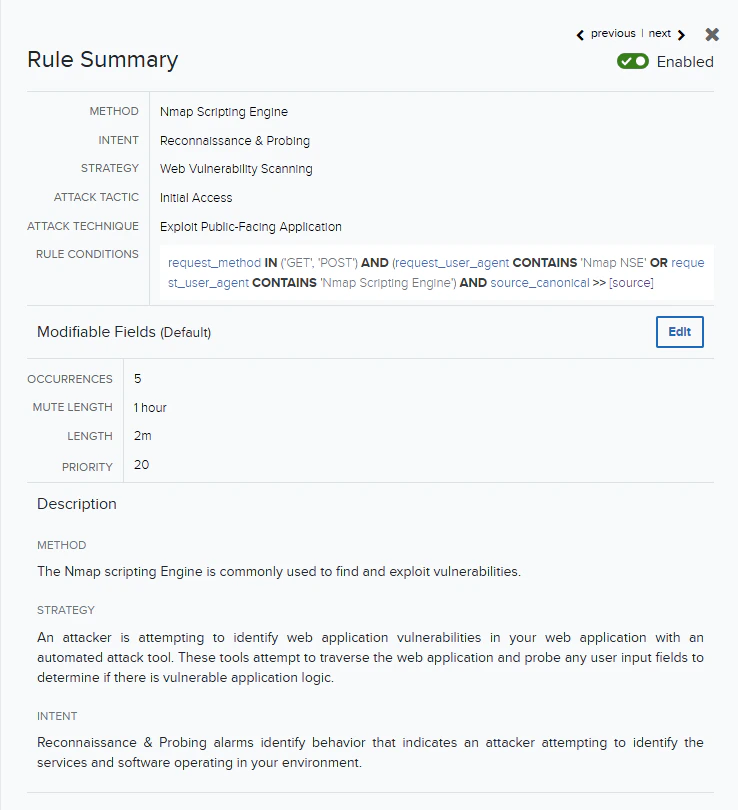Select the Mute Length value '1 hour'

click(150, 408)
